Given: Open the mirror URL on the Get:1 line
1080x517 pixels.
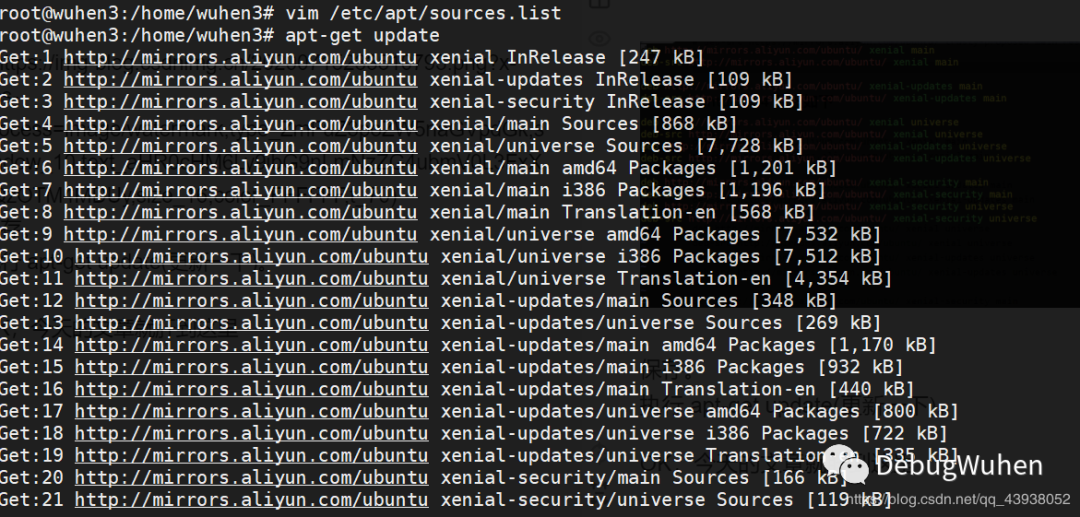Looking at the screenshot, I should click(240, 58).
